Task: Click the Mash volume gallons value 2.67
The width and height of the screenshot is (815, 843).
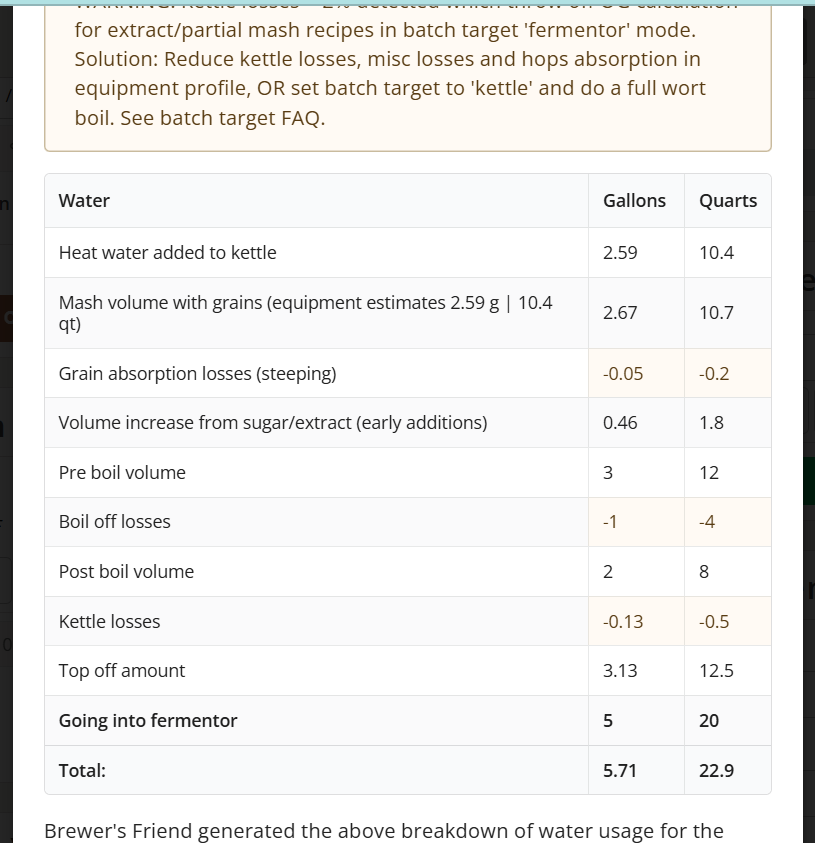Action: [x=620, y=313]
